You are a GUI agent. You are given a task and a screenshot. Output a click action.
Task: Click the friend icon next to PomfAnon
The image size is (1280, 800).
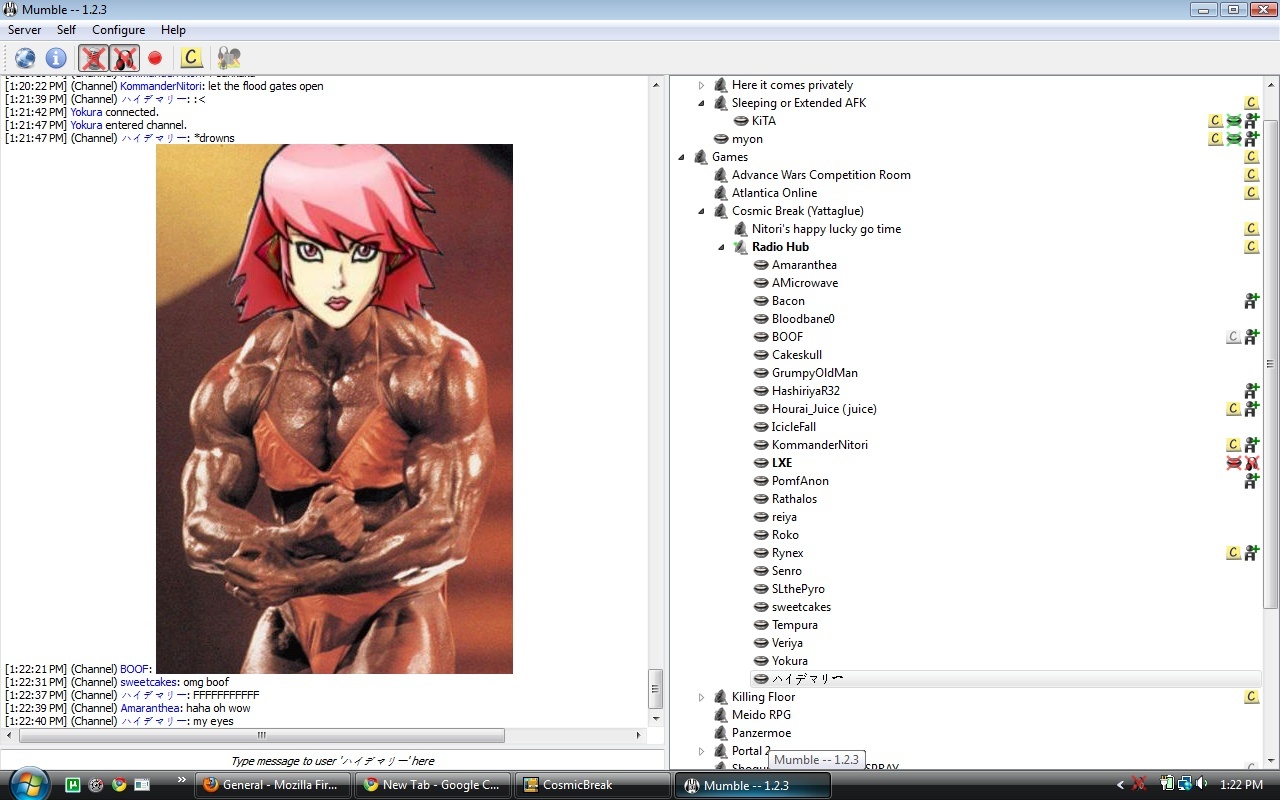pos(1251,481)
